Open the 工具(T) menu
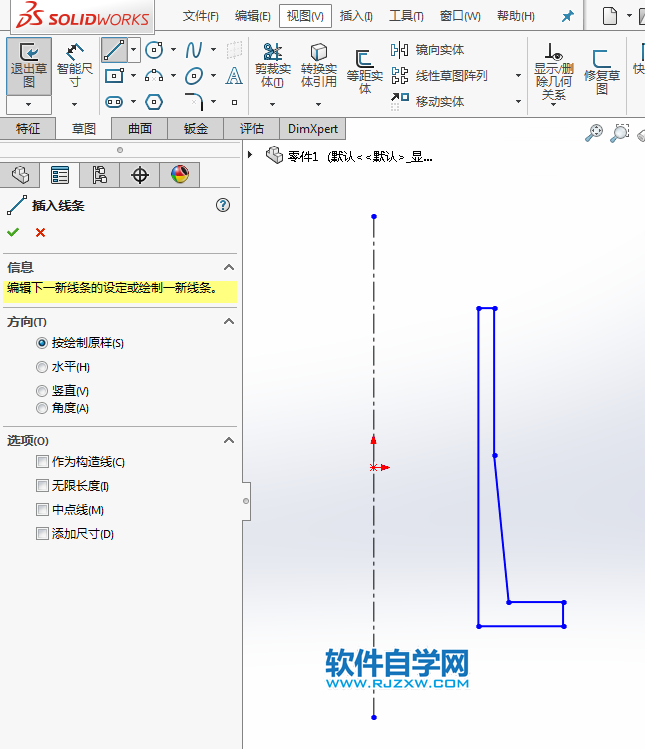This screenshot has height=749, width=645. [x=406, y=16]
